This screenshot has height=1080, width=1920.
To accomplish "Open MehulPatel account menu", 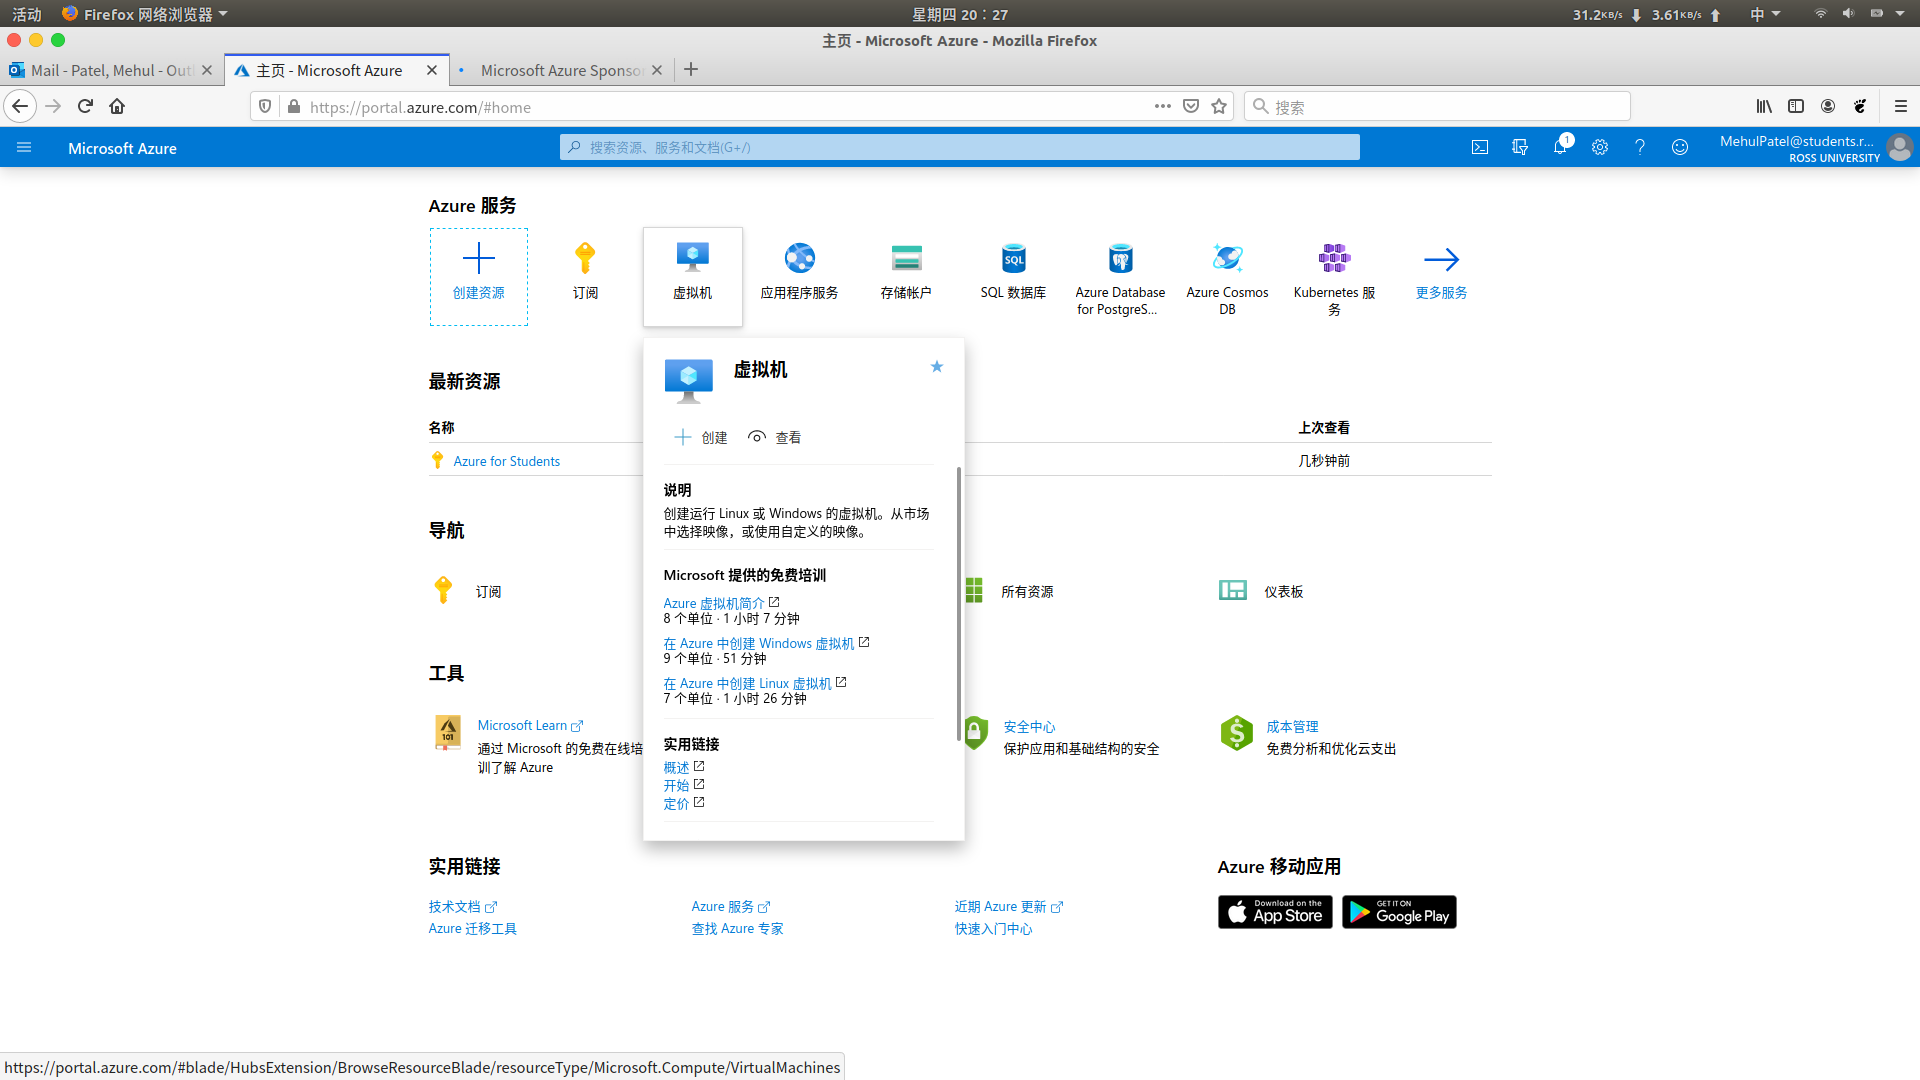I will [1815, 148].
